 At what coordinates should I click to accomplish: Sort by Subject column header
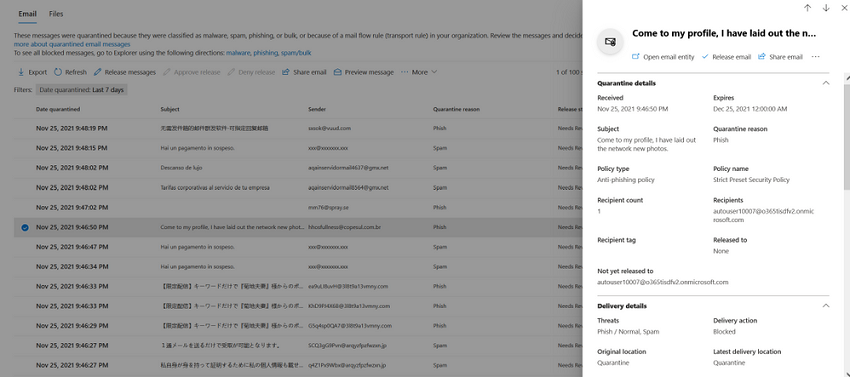(170, 109)
